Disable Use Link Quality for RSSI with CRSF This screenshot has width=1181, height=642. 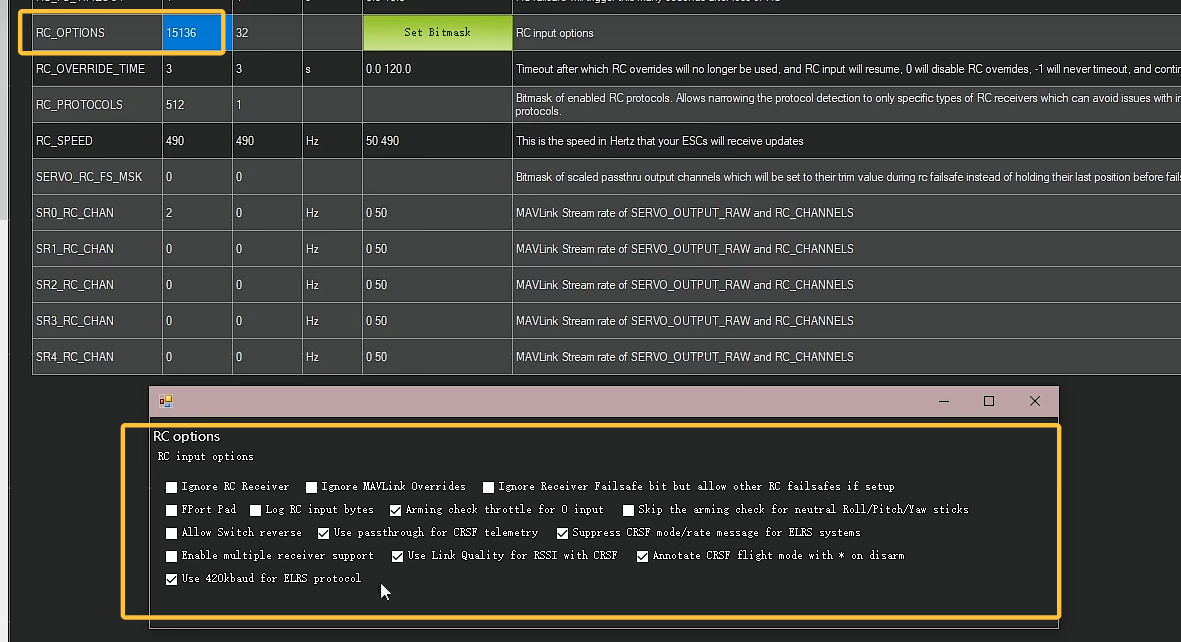[398, 557]
